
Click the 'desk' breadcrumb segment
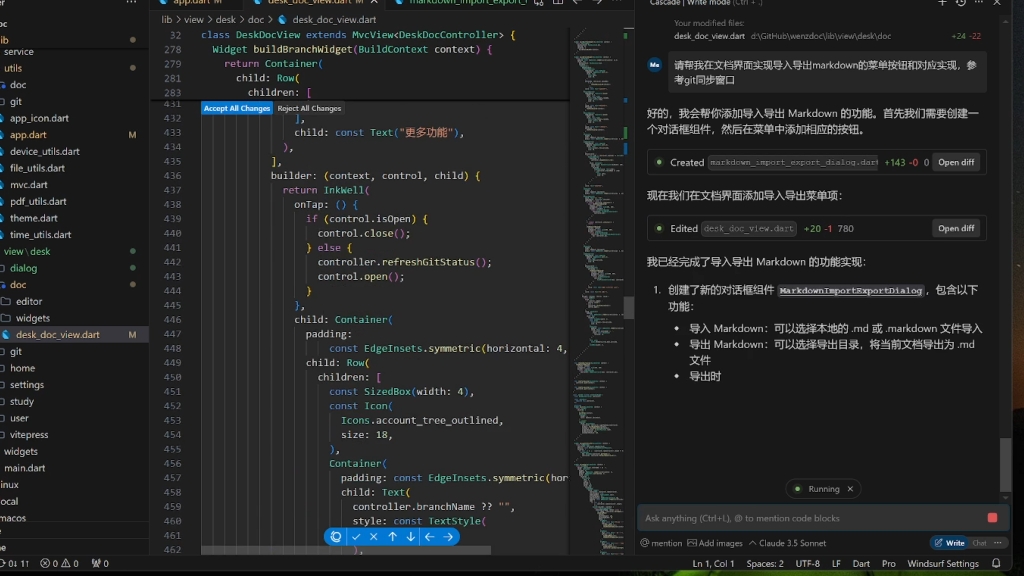click(225, 20)
